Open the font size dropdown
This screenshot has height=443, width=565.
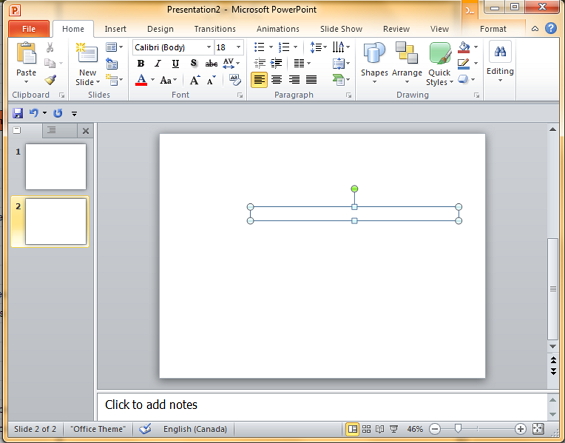(x=238, y=47)
